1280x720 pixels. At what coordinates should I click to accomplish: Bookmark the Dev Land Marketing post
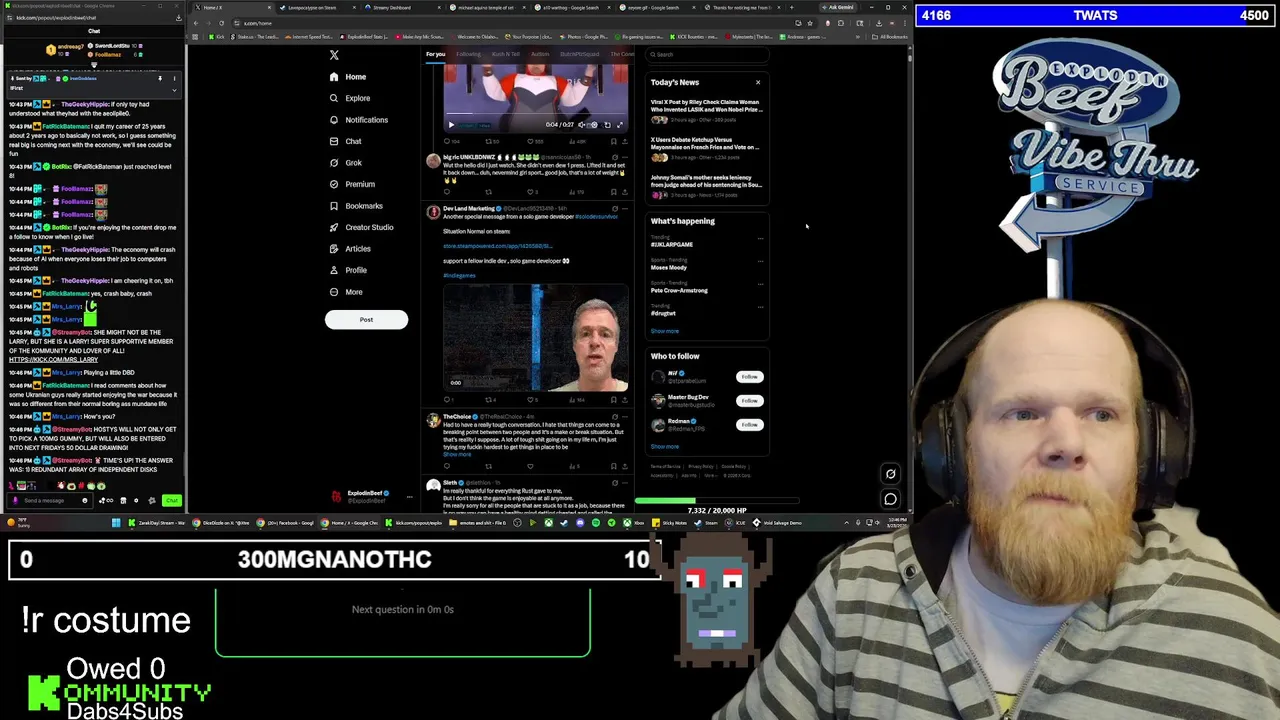click(x=613, y=400)
